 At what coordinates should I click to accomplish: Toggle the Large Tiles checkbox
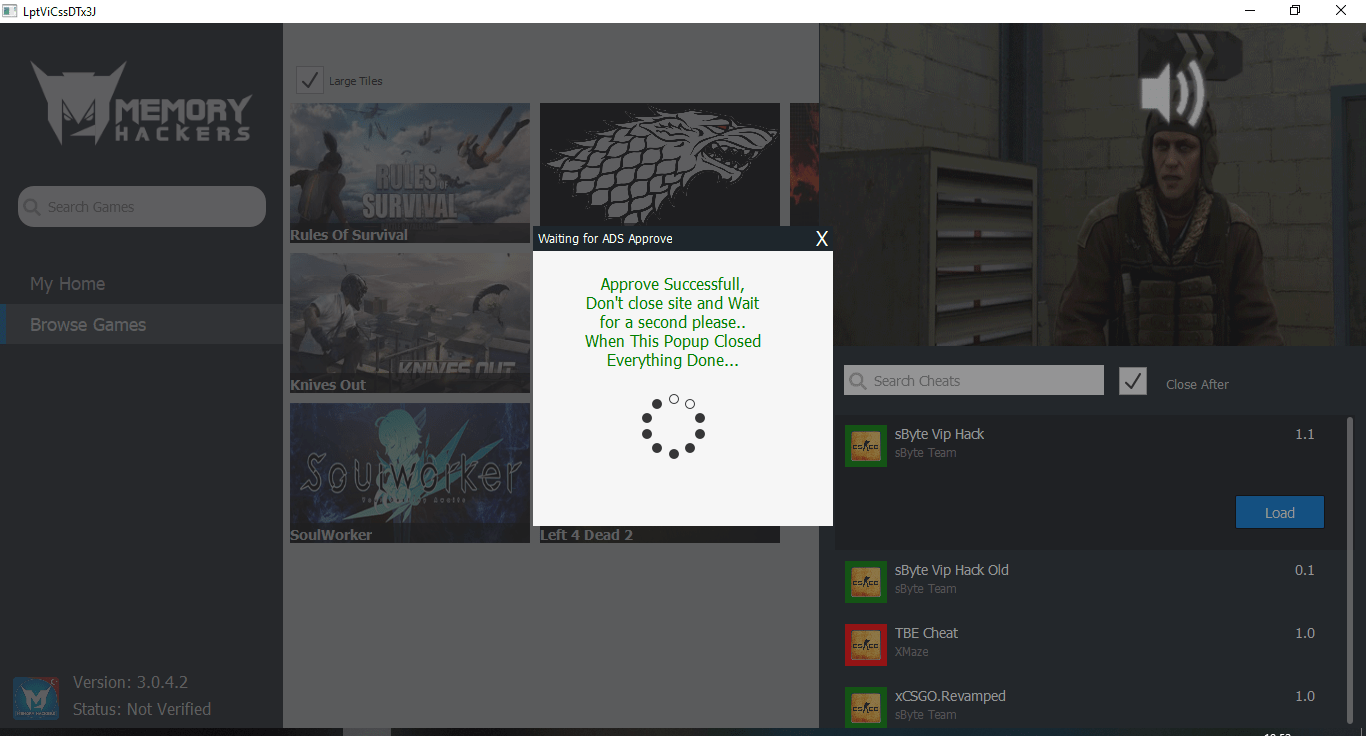coord(310,79)
